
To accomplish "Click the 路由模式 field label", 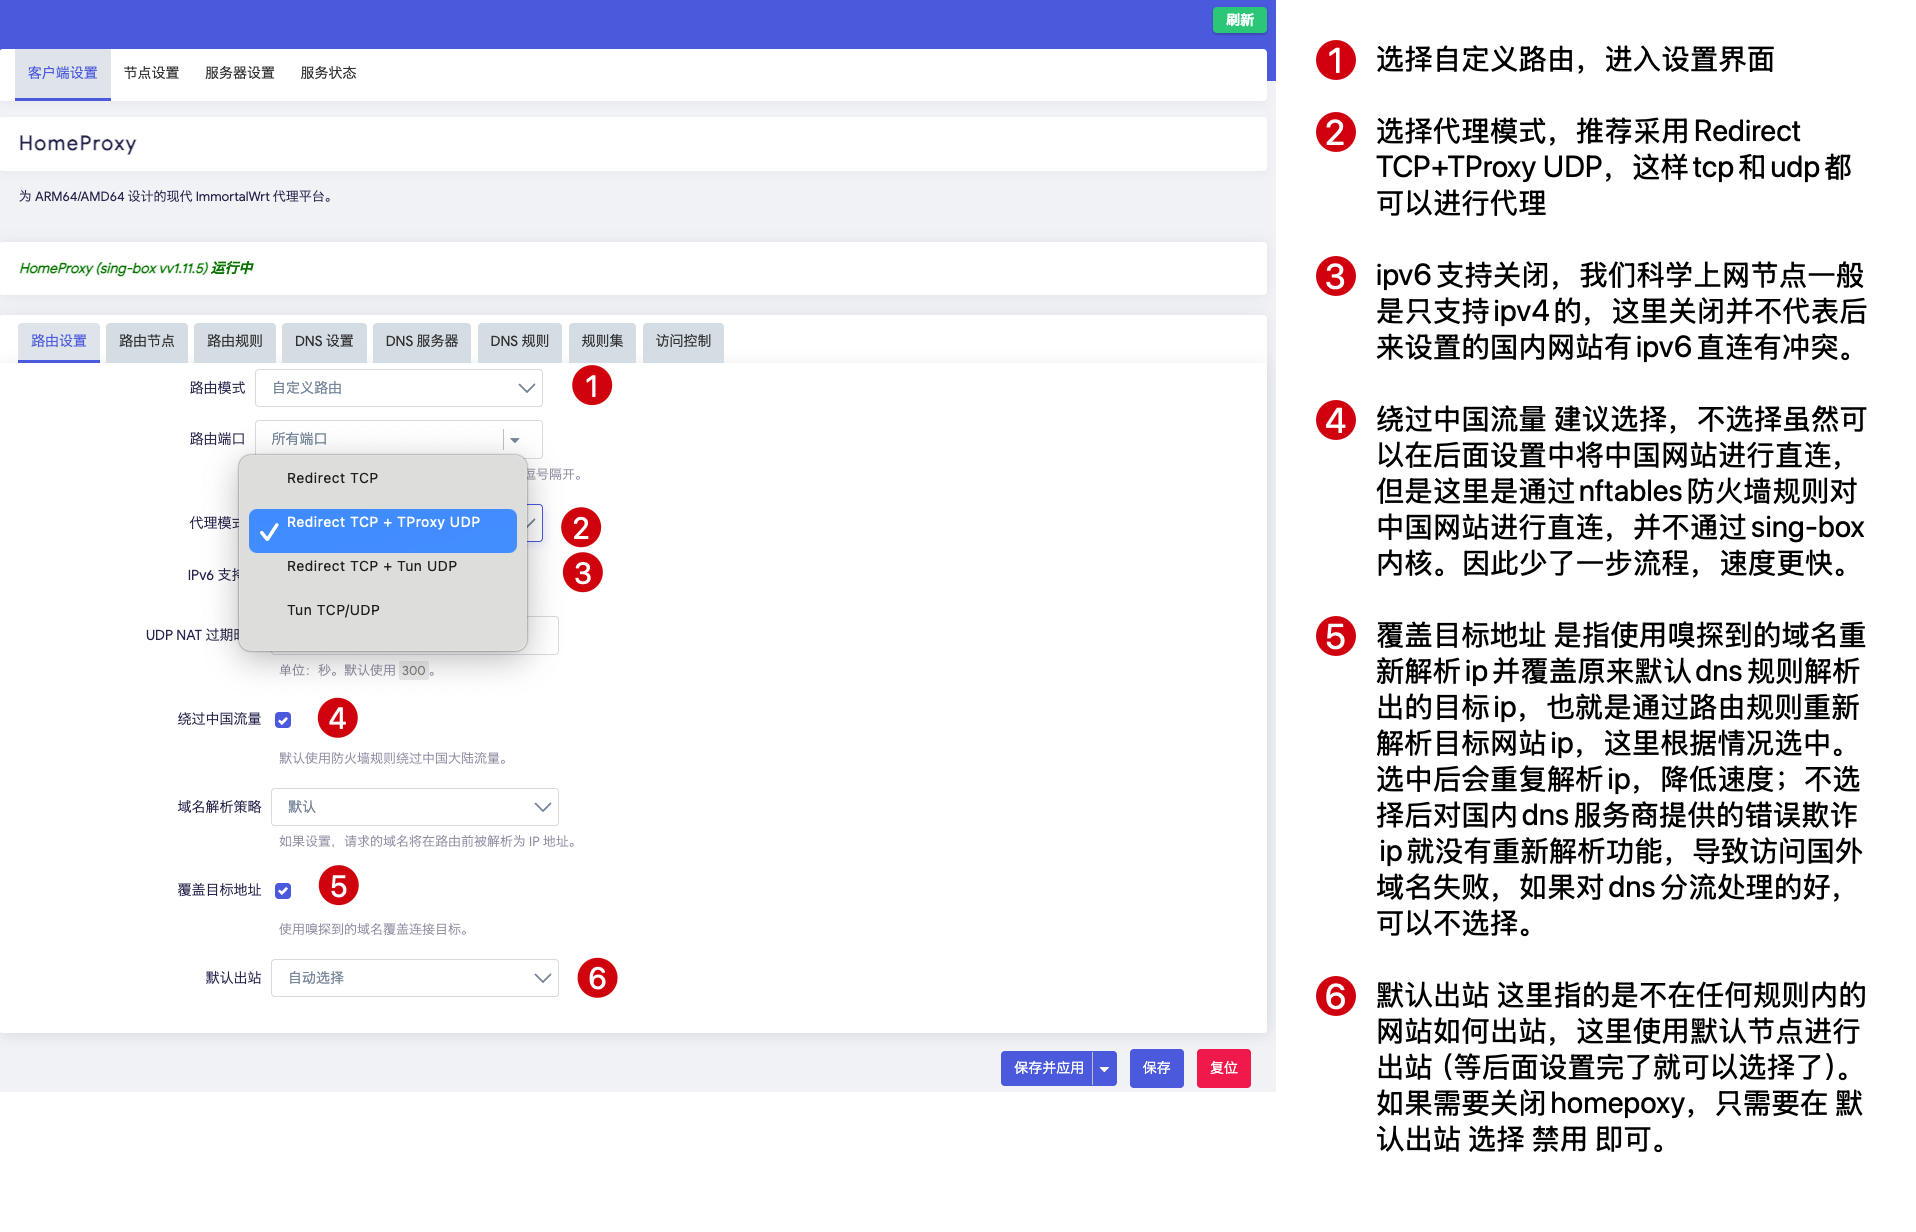I will [217, 388].
